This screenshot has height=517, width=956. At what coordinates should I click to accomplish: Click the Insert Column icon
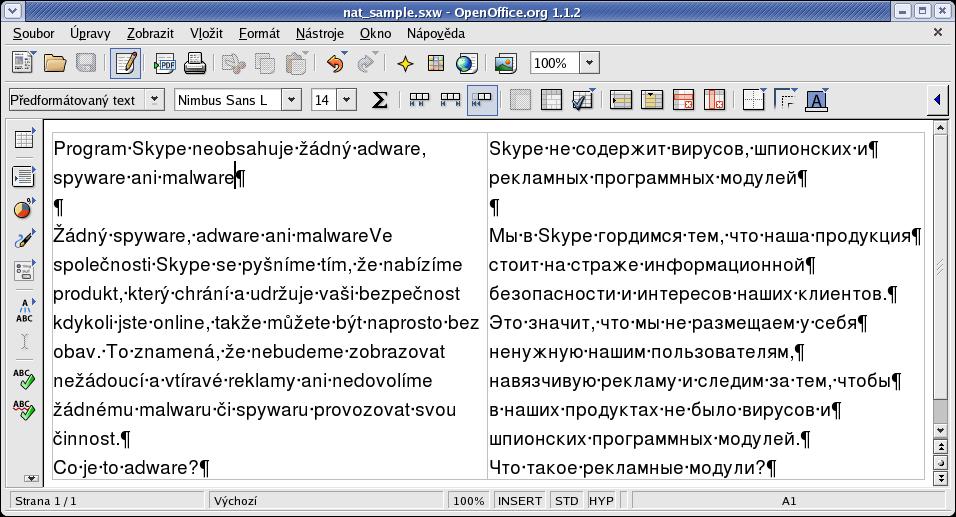(x=652, y=100)
